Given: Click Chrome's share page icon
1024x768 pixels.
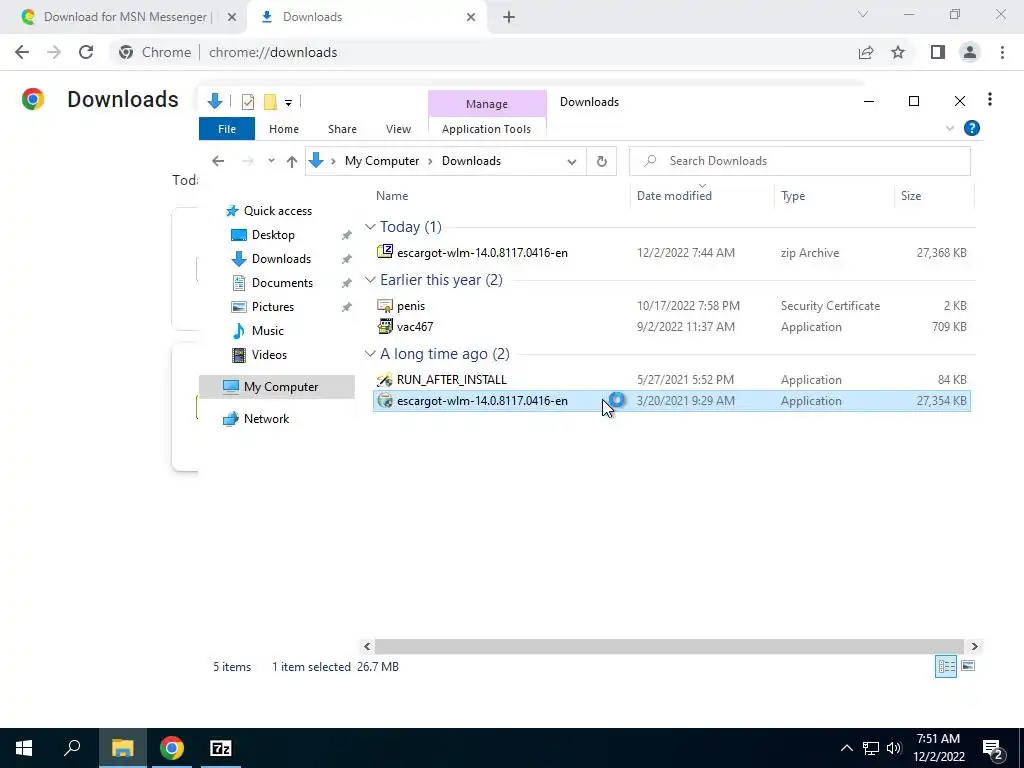Looking at the screenshot, I should click(x=866, y=52).
